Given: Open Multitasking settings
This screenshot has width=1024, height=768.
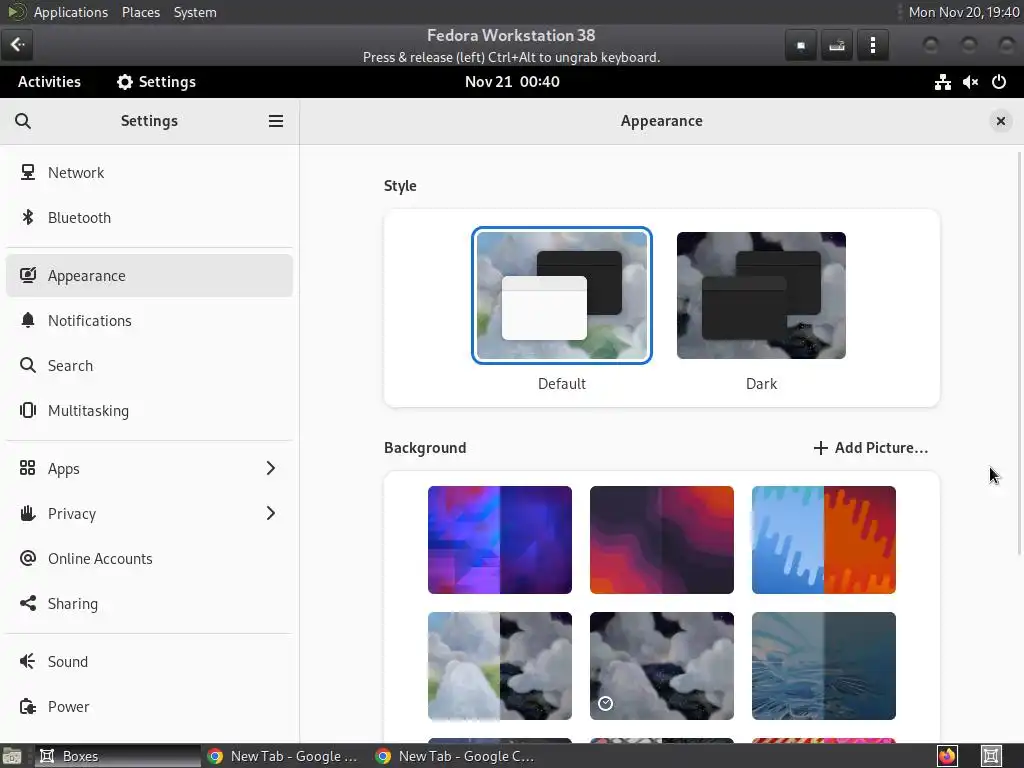Looking at the screenshot, I should pyautogui.click(x=149, y=411).
